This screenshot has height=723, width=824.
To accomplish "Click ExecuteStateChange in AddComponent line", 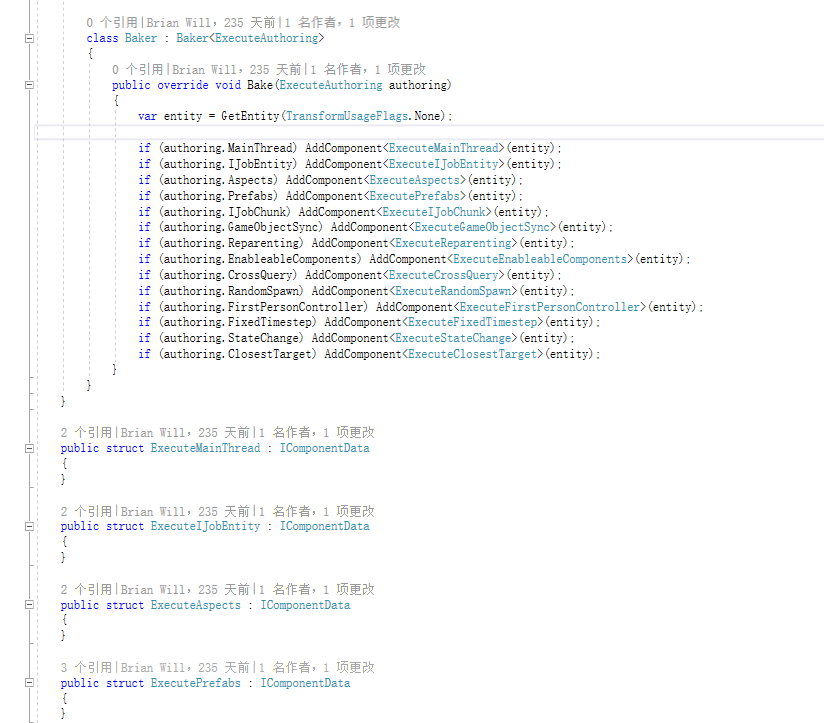I will pos(454,338).
